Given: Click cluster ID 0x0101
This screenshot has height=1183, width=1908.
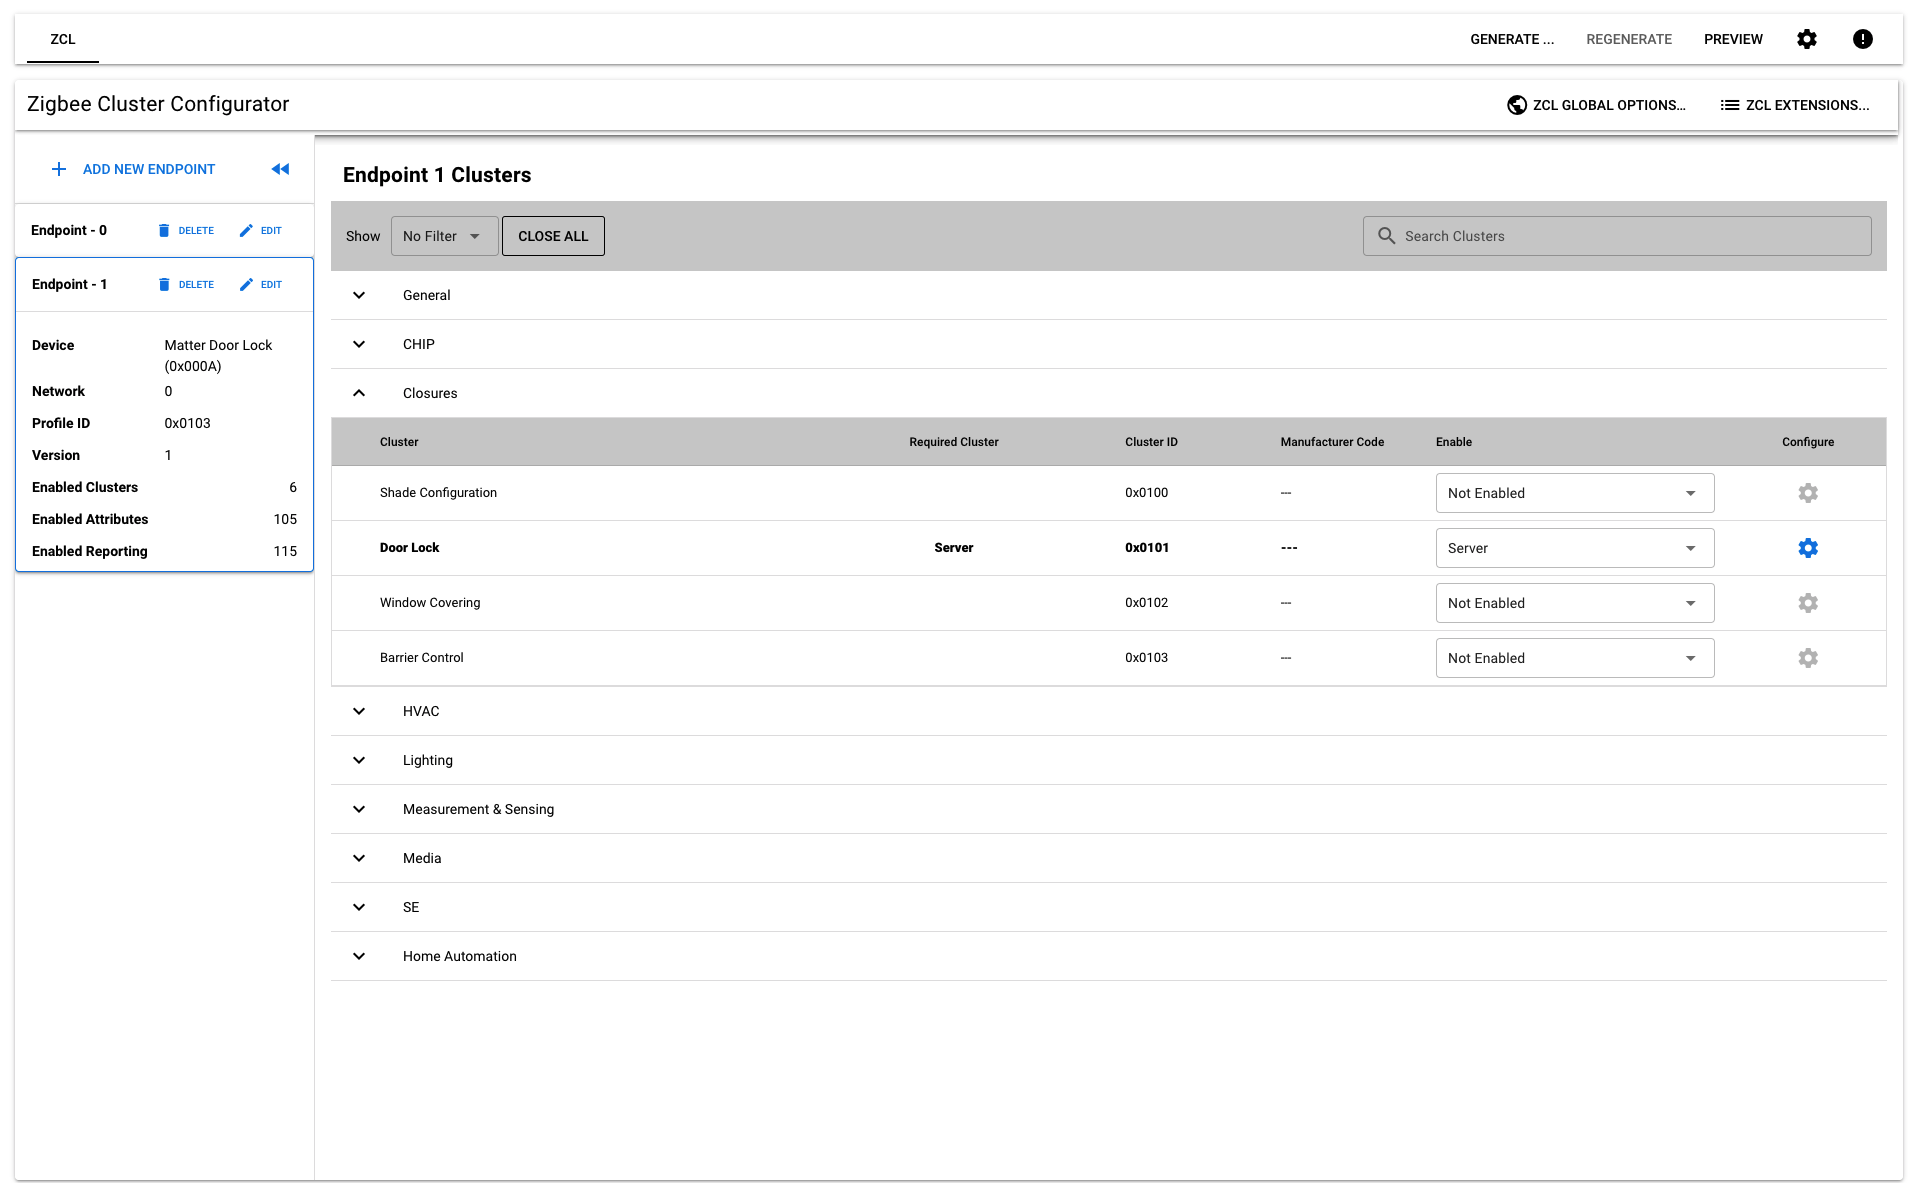Looking at the screenshot, I should coord(1146,548).
